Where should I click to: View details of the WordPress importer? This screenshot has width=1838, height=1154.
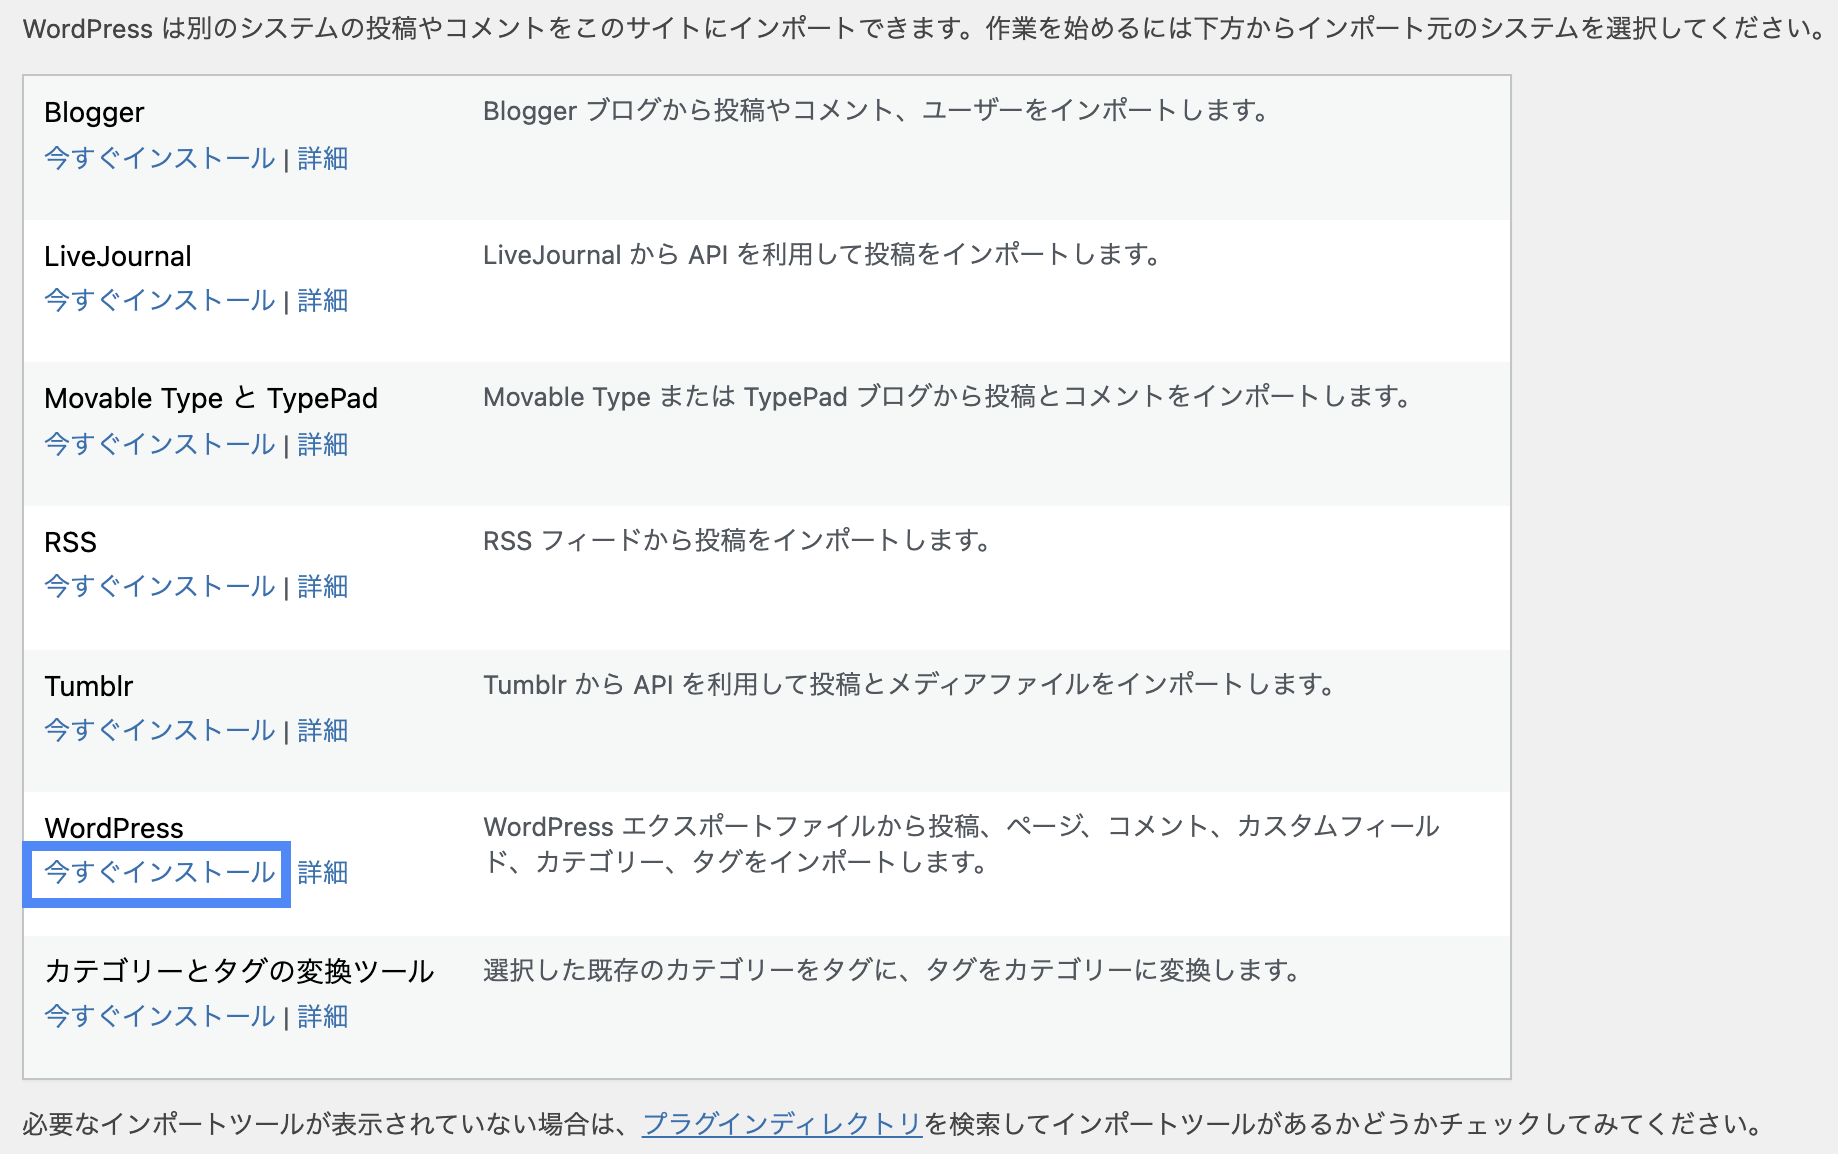pyautogui.click(x=322, y=873)
